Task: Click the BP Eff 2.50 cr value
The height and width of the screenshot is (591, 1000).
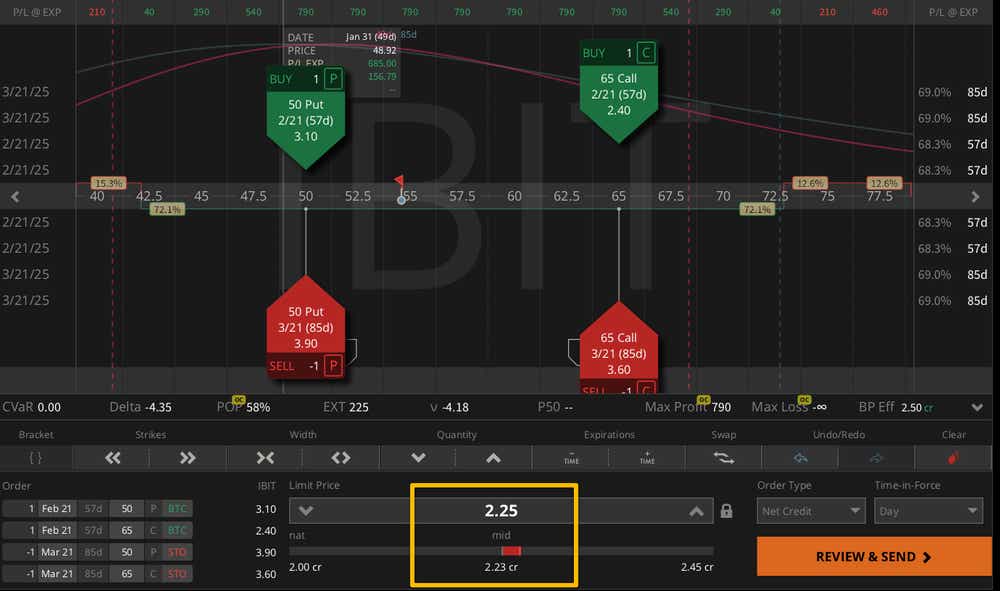Action: [916, 407]
